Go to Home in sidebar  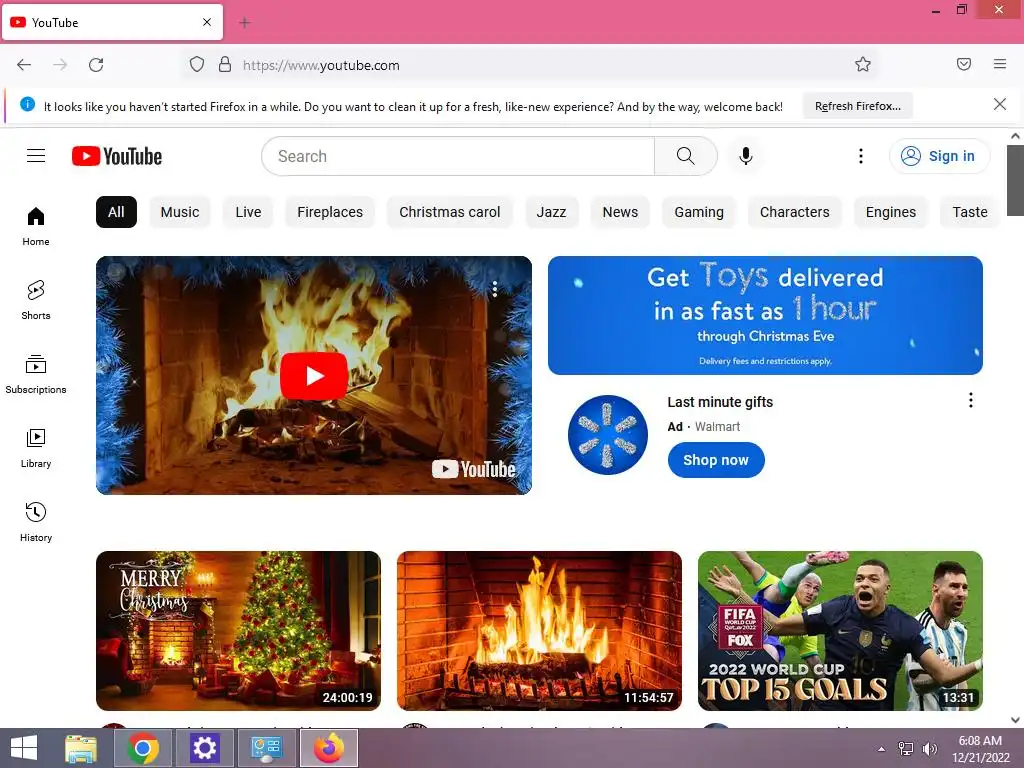(36, 226)
